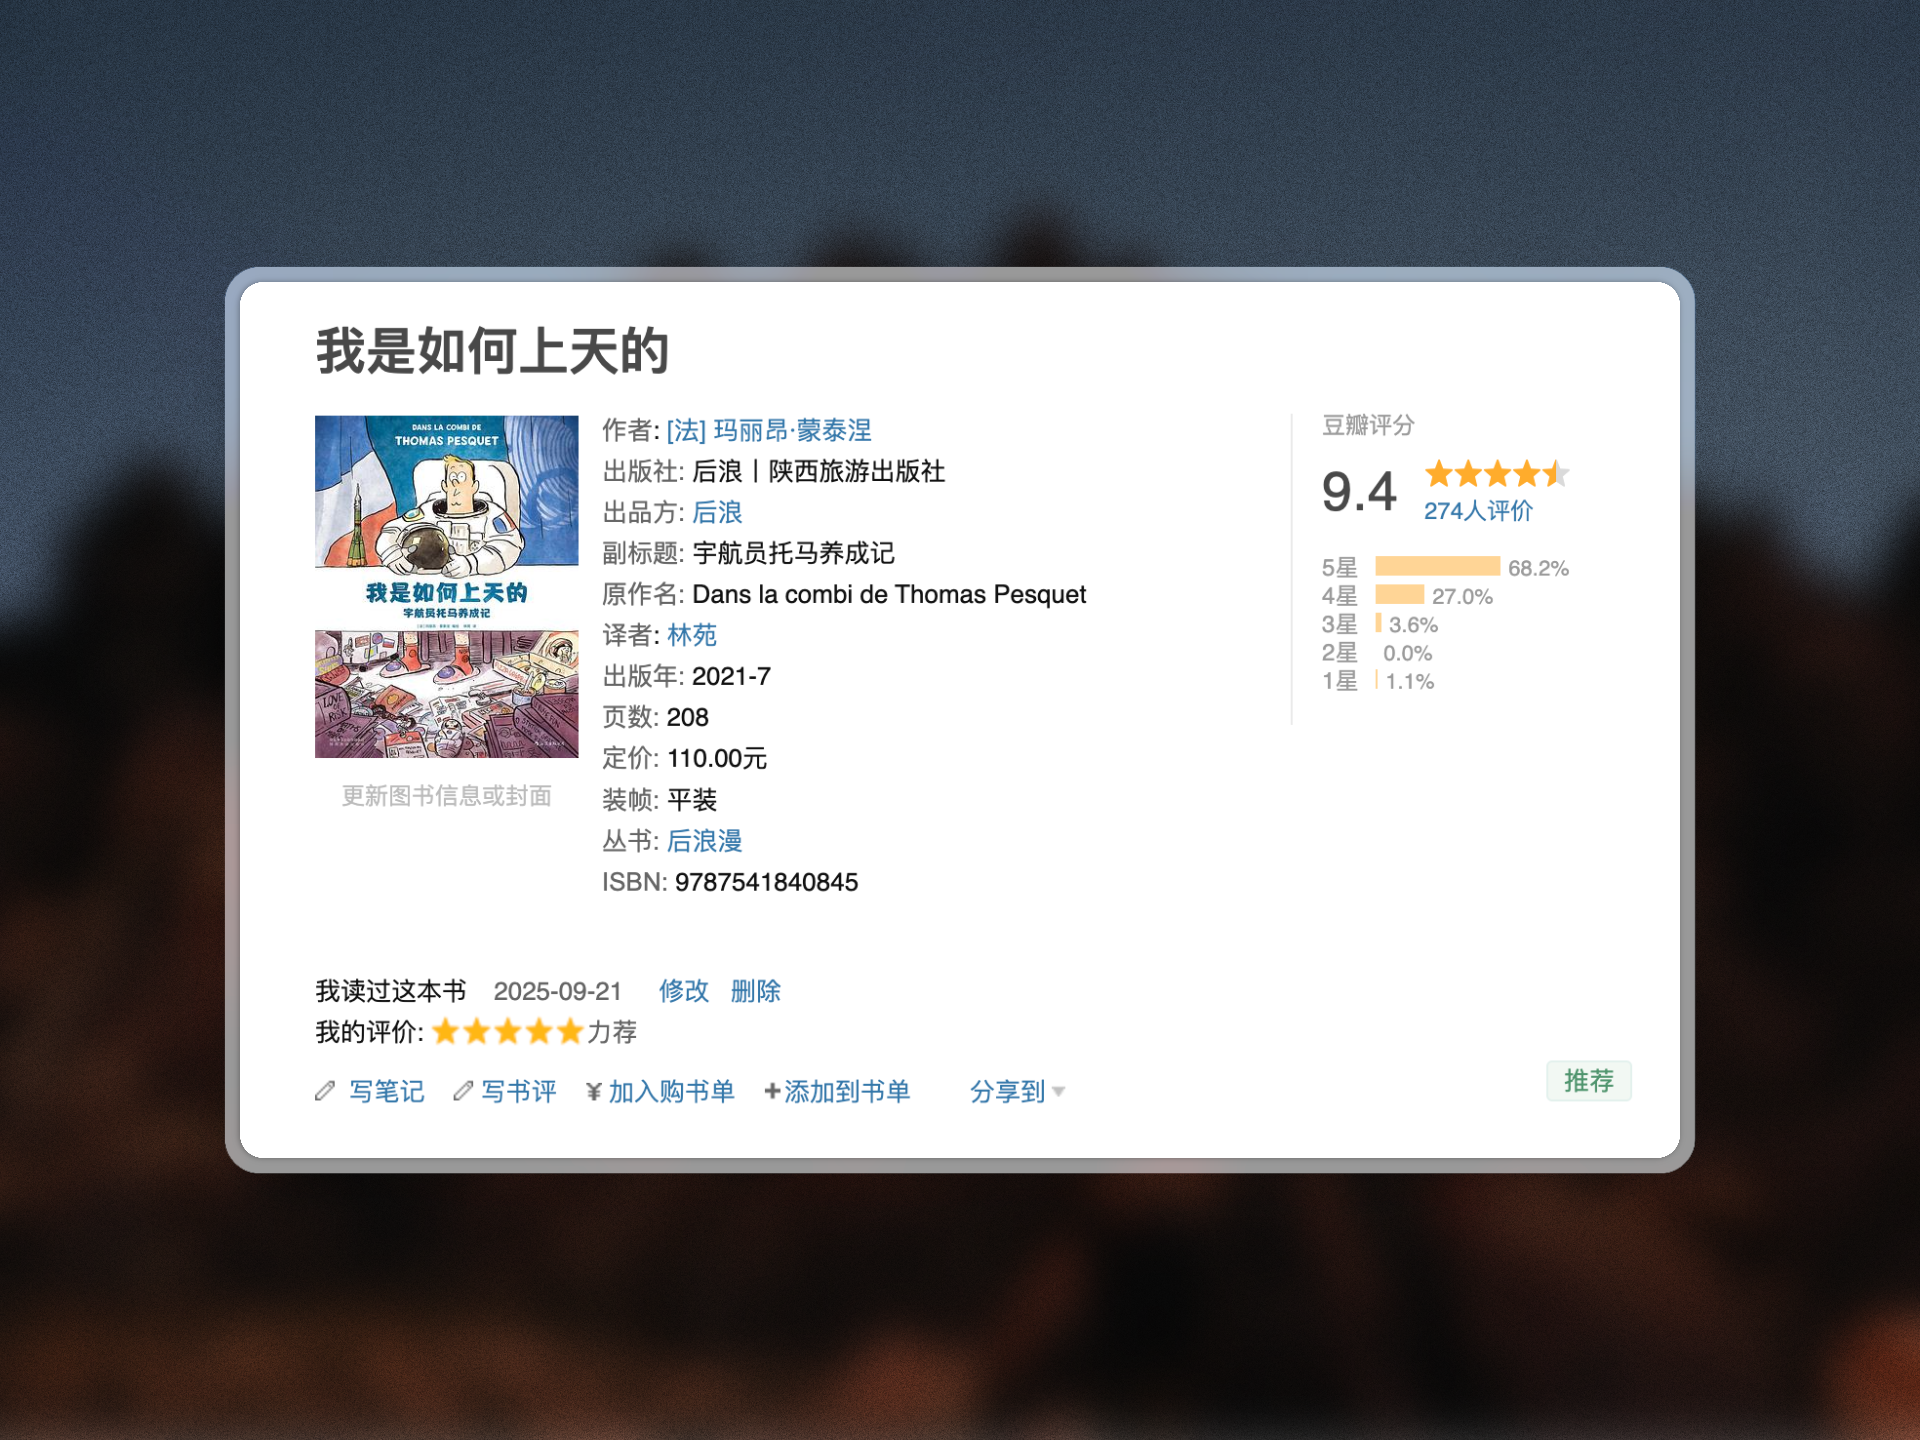This screenshot has height=1440, width=1920.
Task: Open the 后浪漫 series link
Action: [704, 841]
